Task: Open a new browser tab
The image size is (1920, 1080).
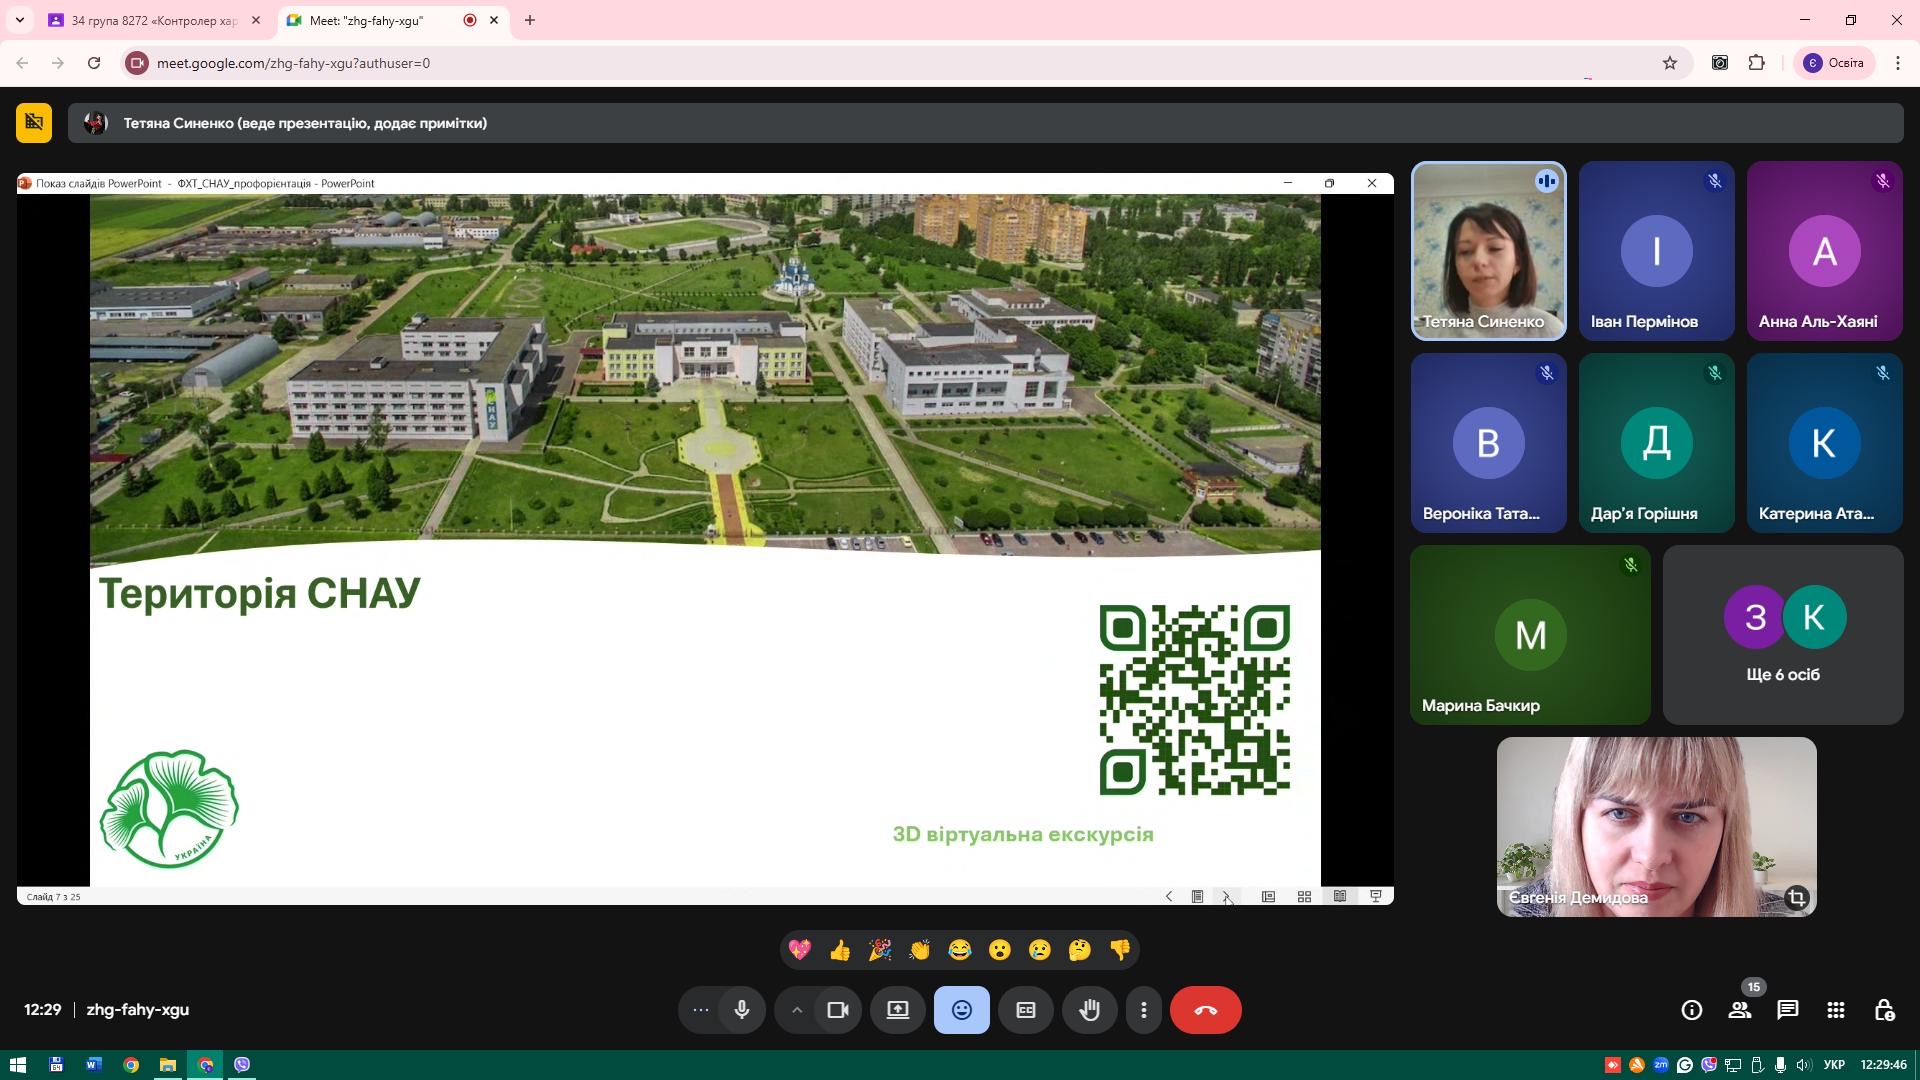Action: pyautogui.click(x=530, y=20)
